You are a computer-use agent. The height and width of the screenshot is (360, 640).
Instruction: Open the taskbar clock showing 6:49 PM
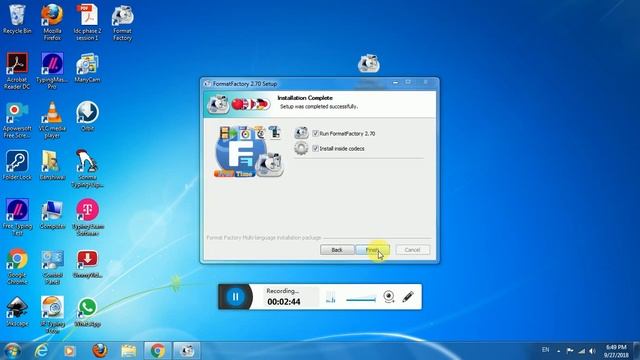click(x=616, y=351)
